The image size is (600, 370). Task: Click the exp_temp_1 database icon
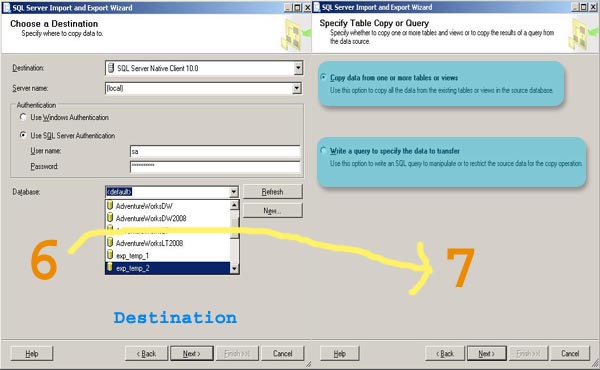tap(110, 255)
